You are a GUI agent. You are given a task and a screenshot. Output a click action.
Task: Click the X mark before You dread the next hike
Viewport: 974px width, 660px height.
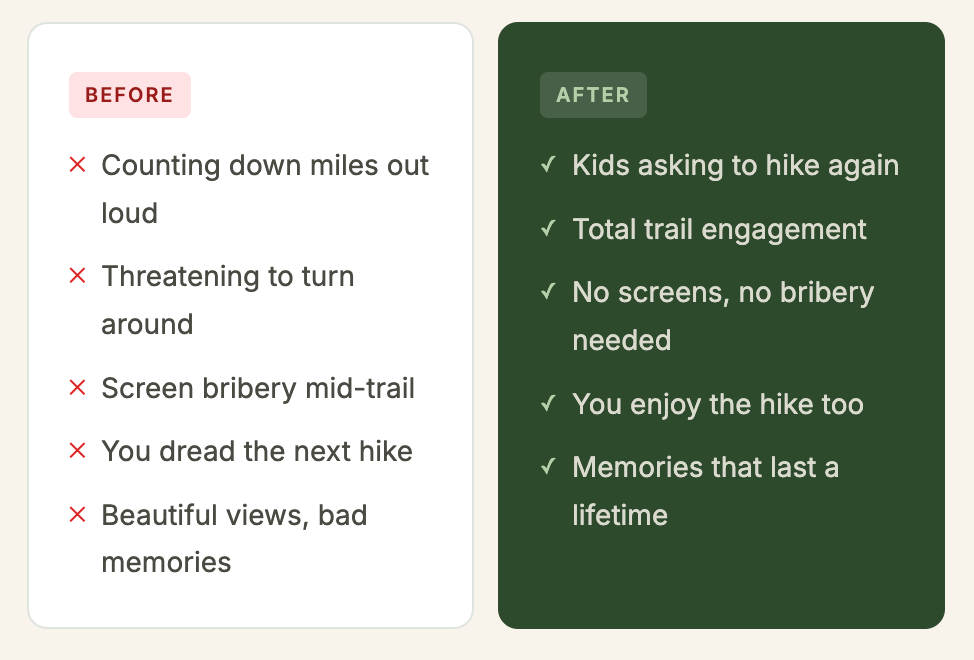coord(78,451)
